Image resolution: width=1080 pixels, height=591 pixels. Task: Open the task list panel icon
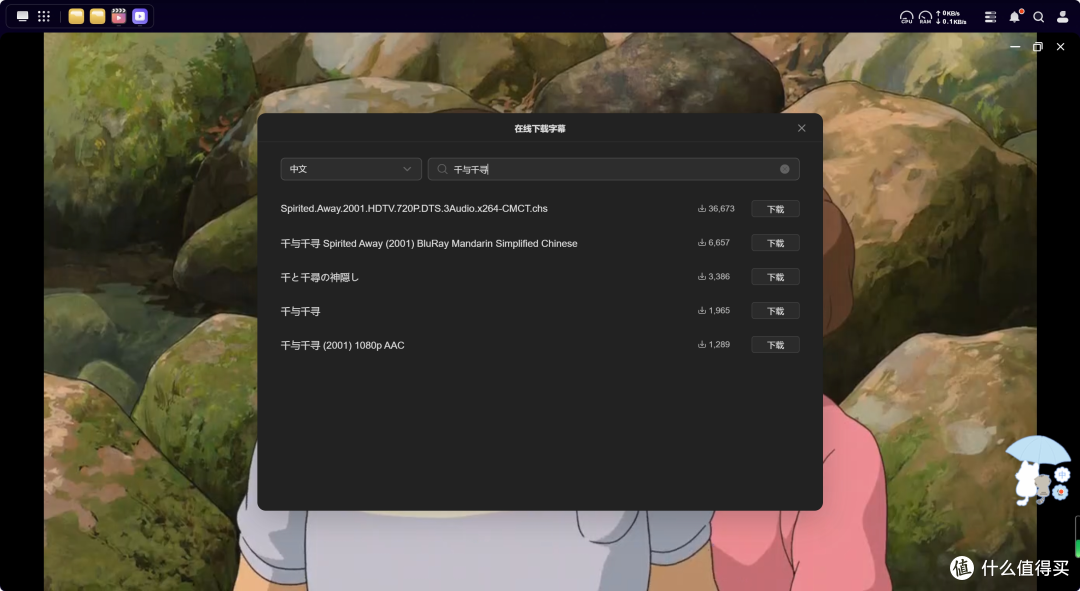(x=990, y=17)
